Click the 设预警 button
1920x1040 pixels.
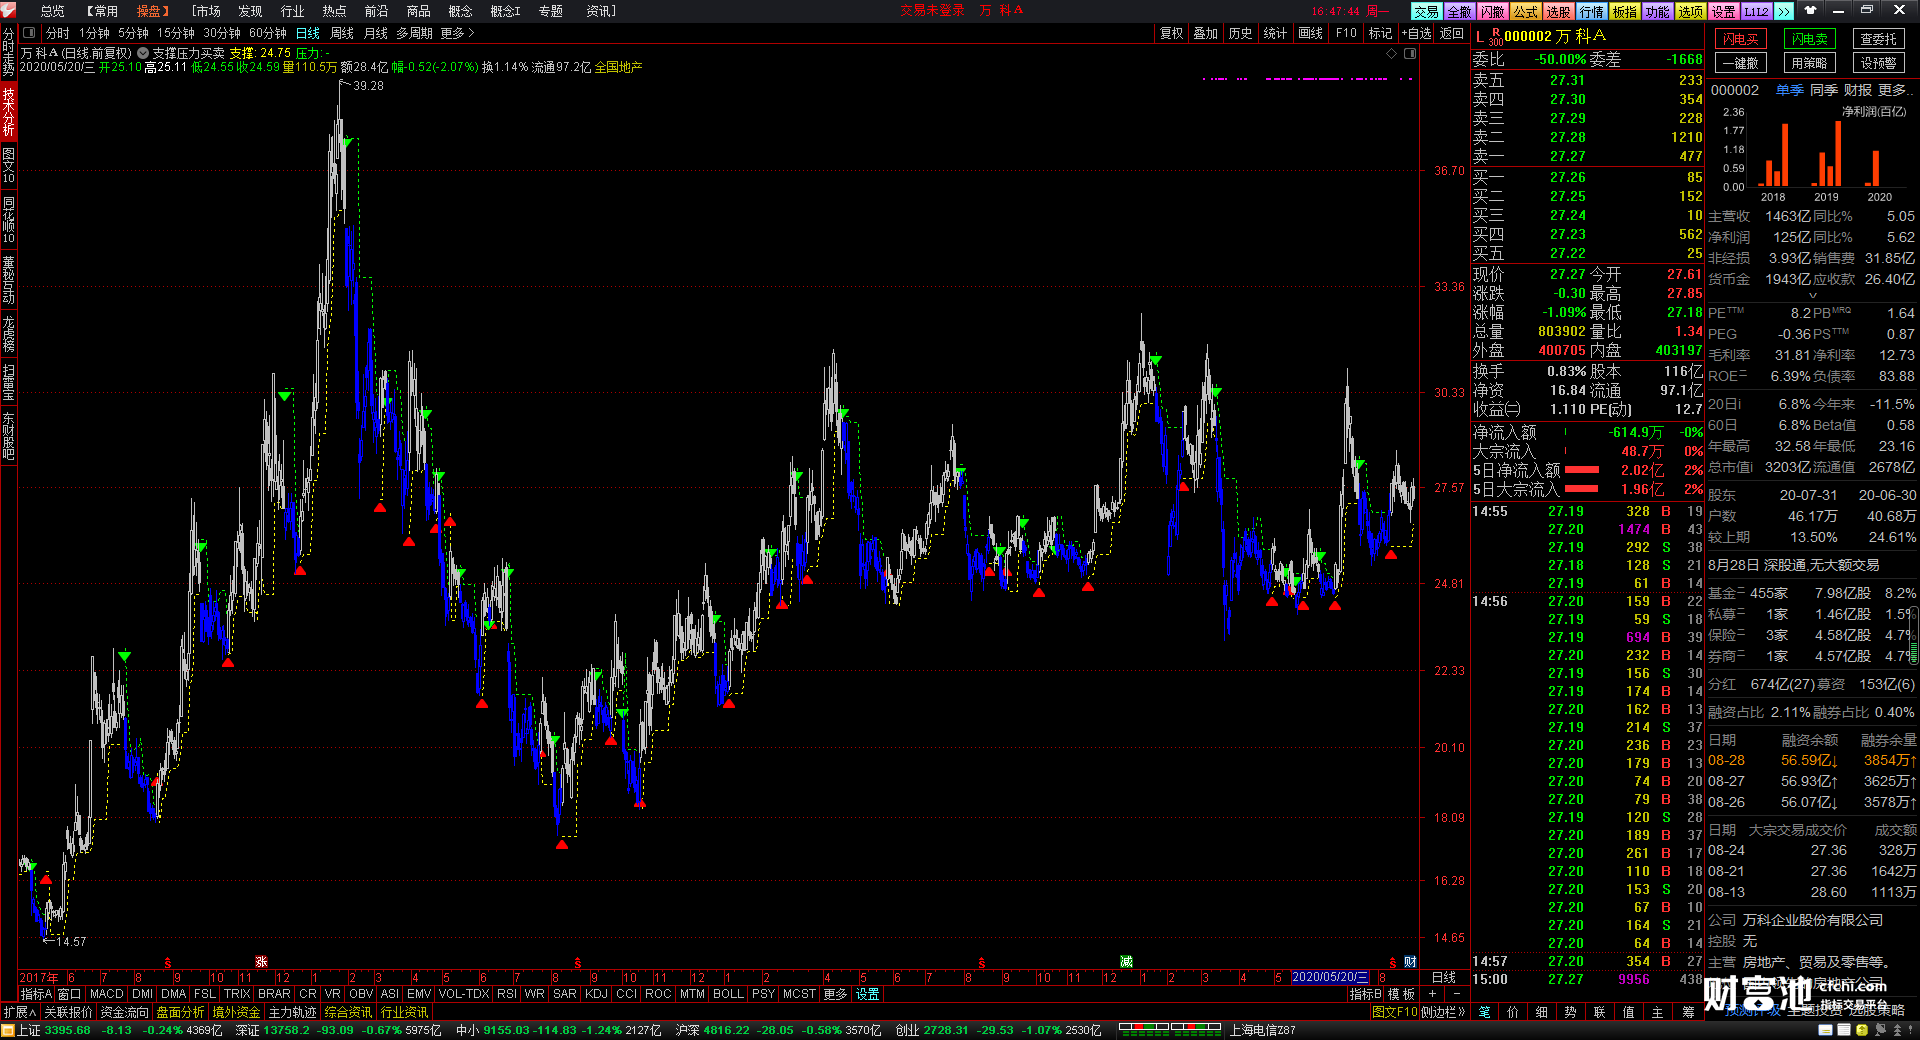1878,63
